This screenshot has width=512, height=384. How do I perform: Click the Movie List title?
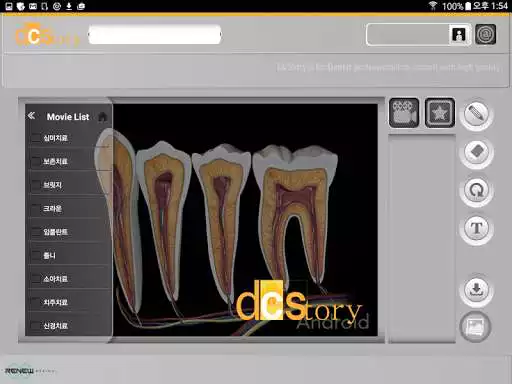pyautogui.click(x=68, y=117)
